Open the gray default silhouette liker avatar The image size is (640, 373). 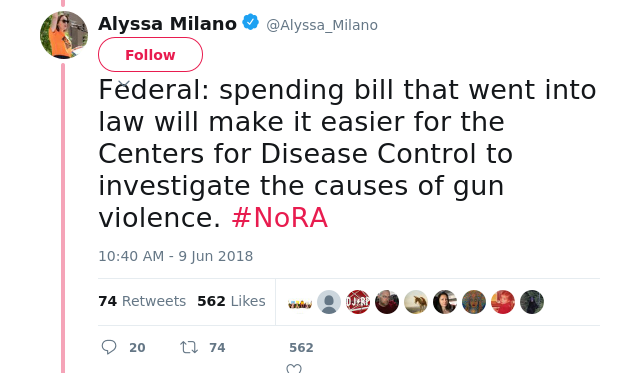coord(329,302)
